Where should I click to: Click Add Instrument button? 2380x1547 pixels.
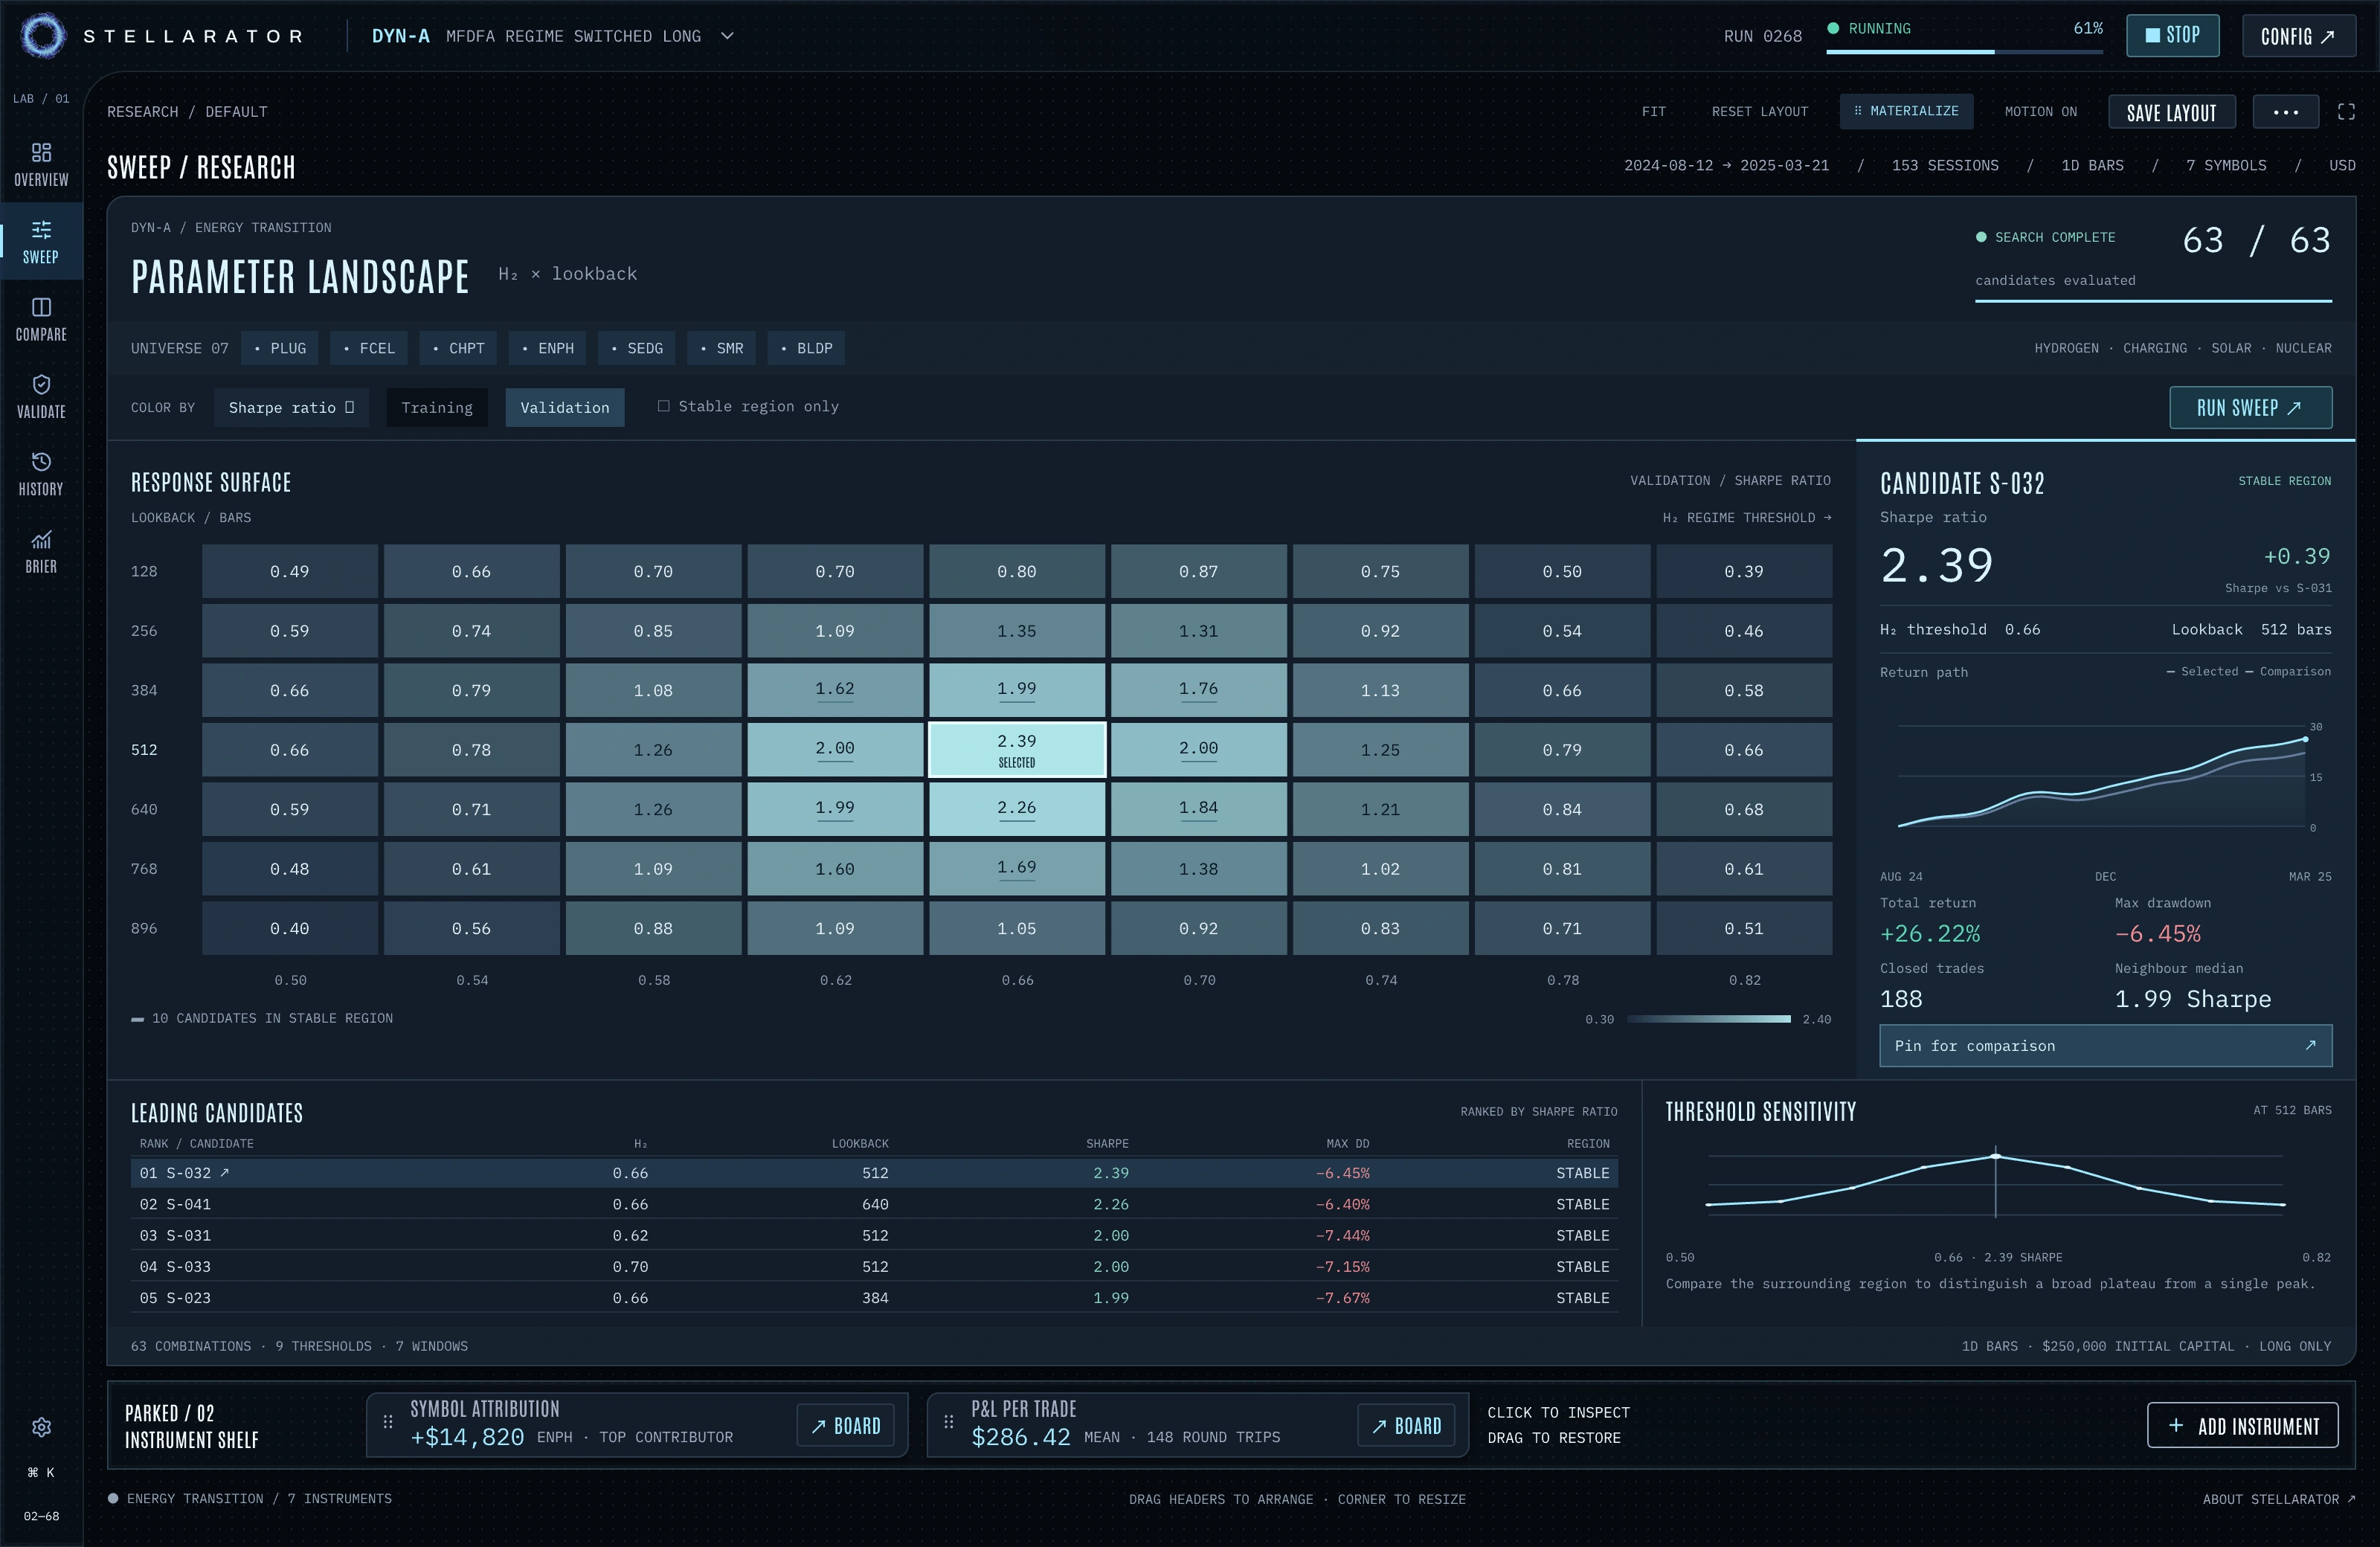pyautogui.click(x=2242, y=1426)
